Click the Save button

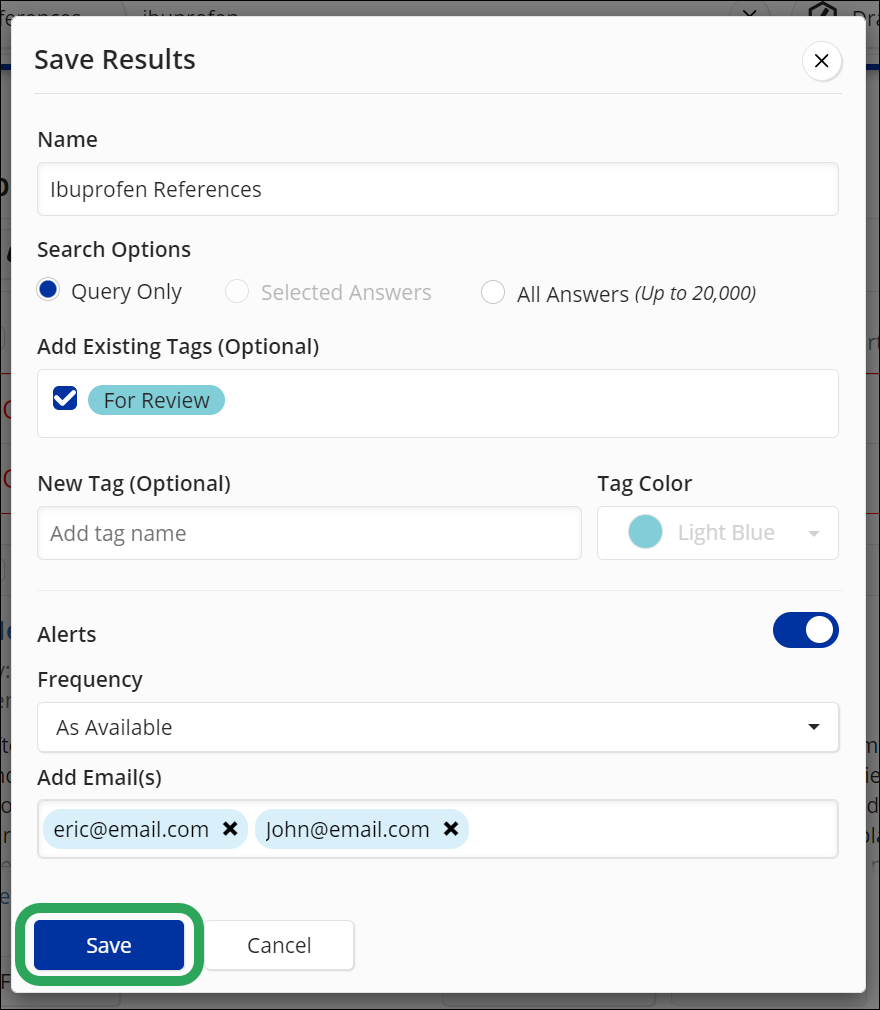109,945
